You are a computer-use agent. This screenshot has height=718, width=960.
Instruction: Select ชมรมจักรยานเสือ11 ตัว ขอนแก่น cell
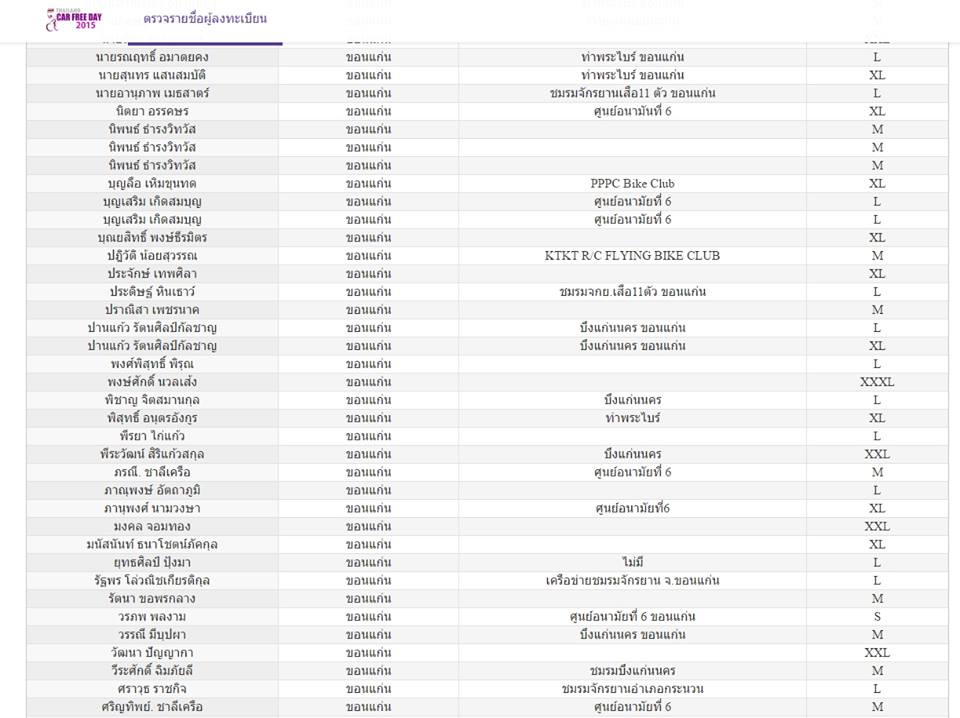(632, 93)
